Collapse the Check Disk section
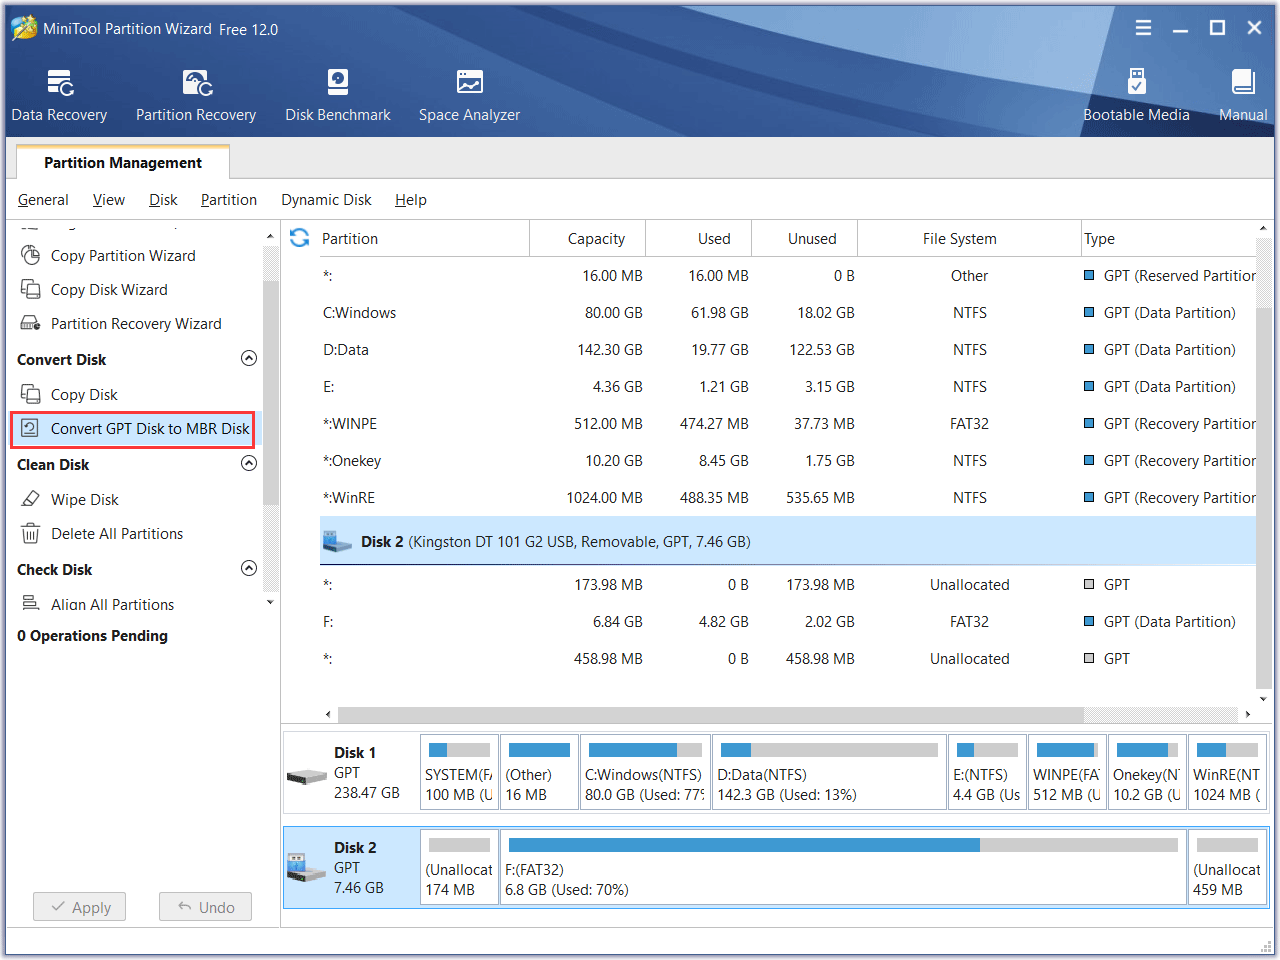The width and height of the screenshot is (1280, 960). [x=249, y=568]
